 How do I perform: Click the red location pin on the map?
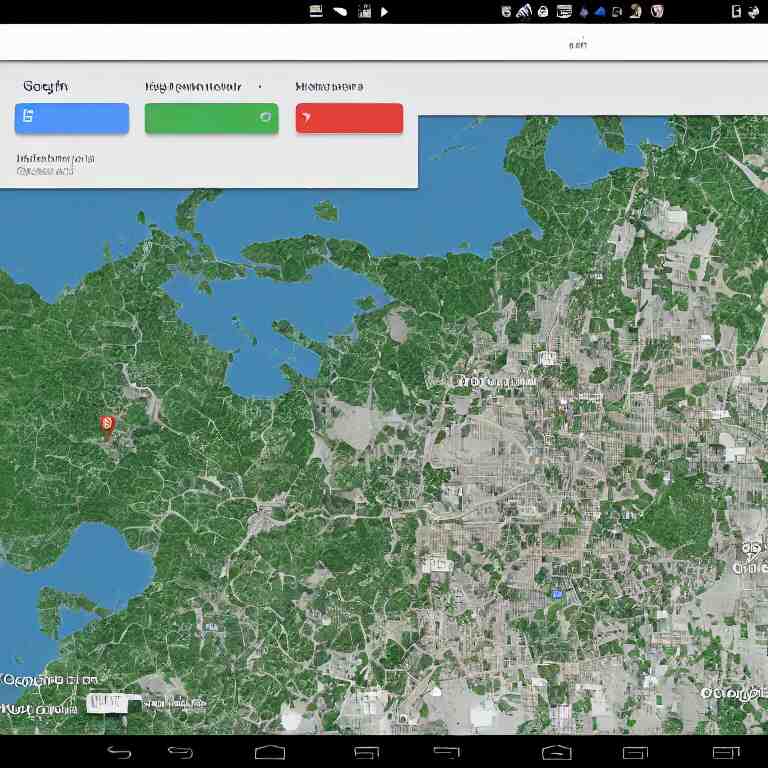(107, 425)
